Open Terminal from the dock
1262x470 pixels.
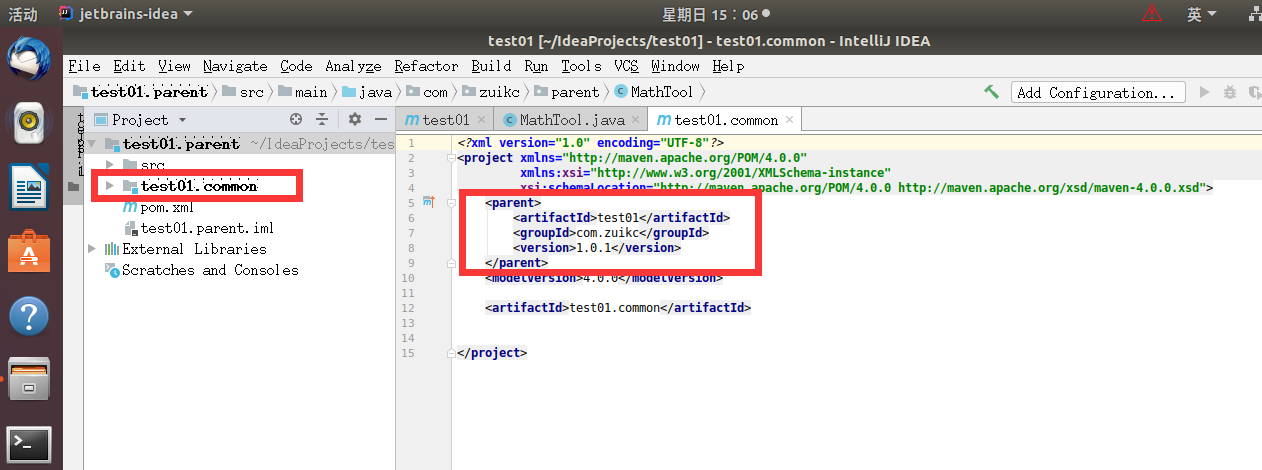tap(29, 444)
